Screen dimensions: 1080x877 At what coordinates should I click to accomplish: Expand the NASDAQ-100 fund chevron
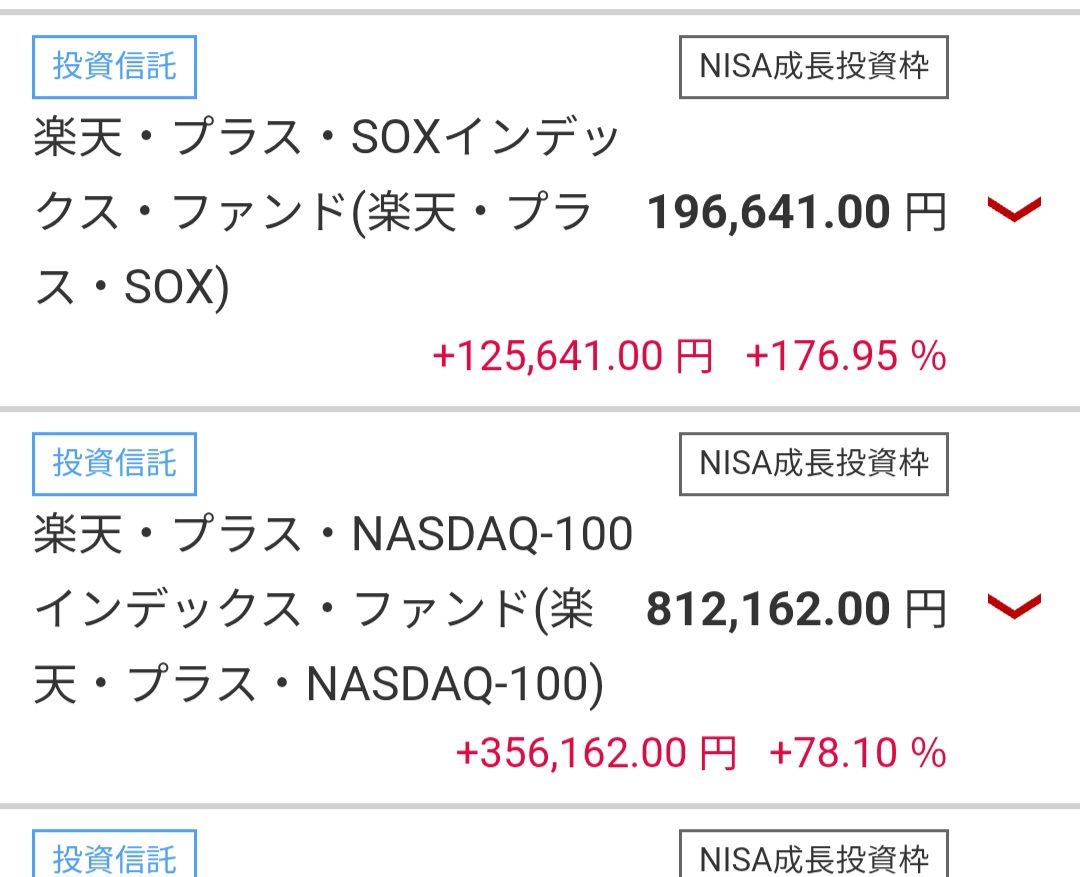pos(1014,606)
